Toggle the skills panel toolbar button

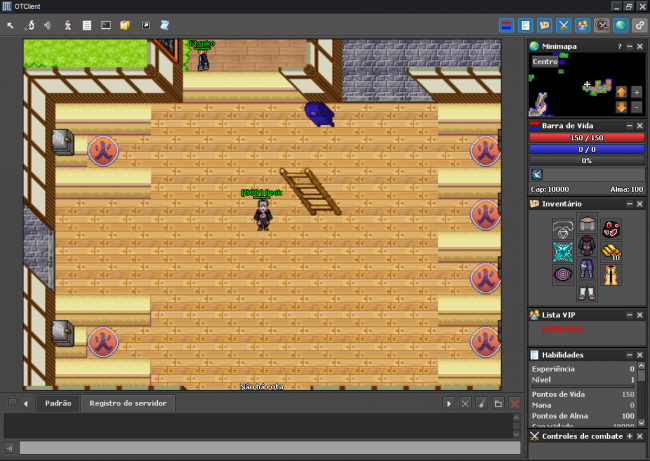(525, 26)
